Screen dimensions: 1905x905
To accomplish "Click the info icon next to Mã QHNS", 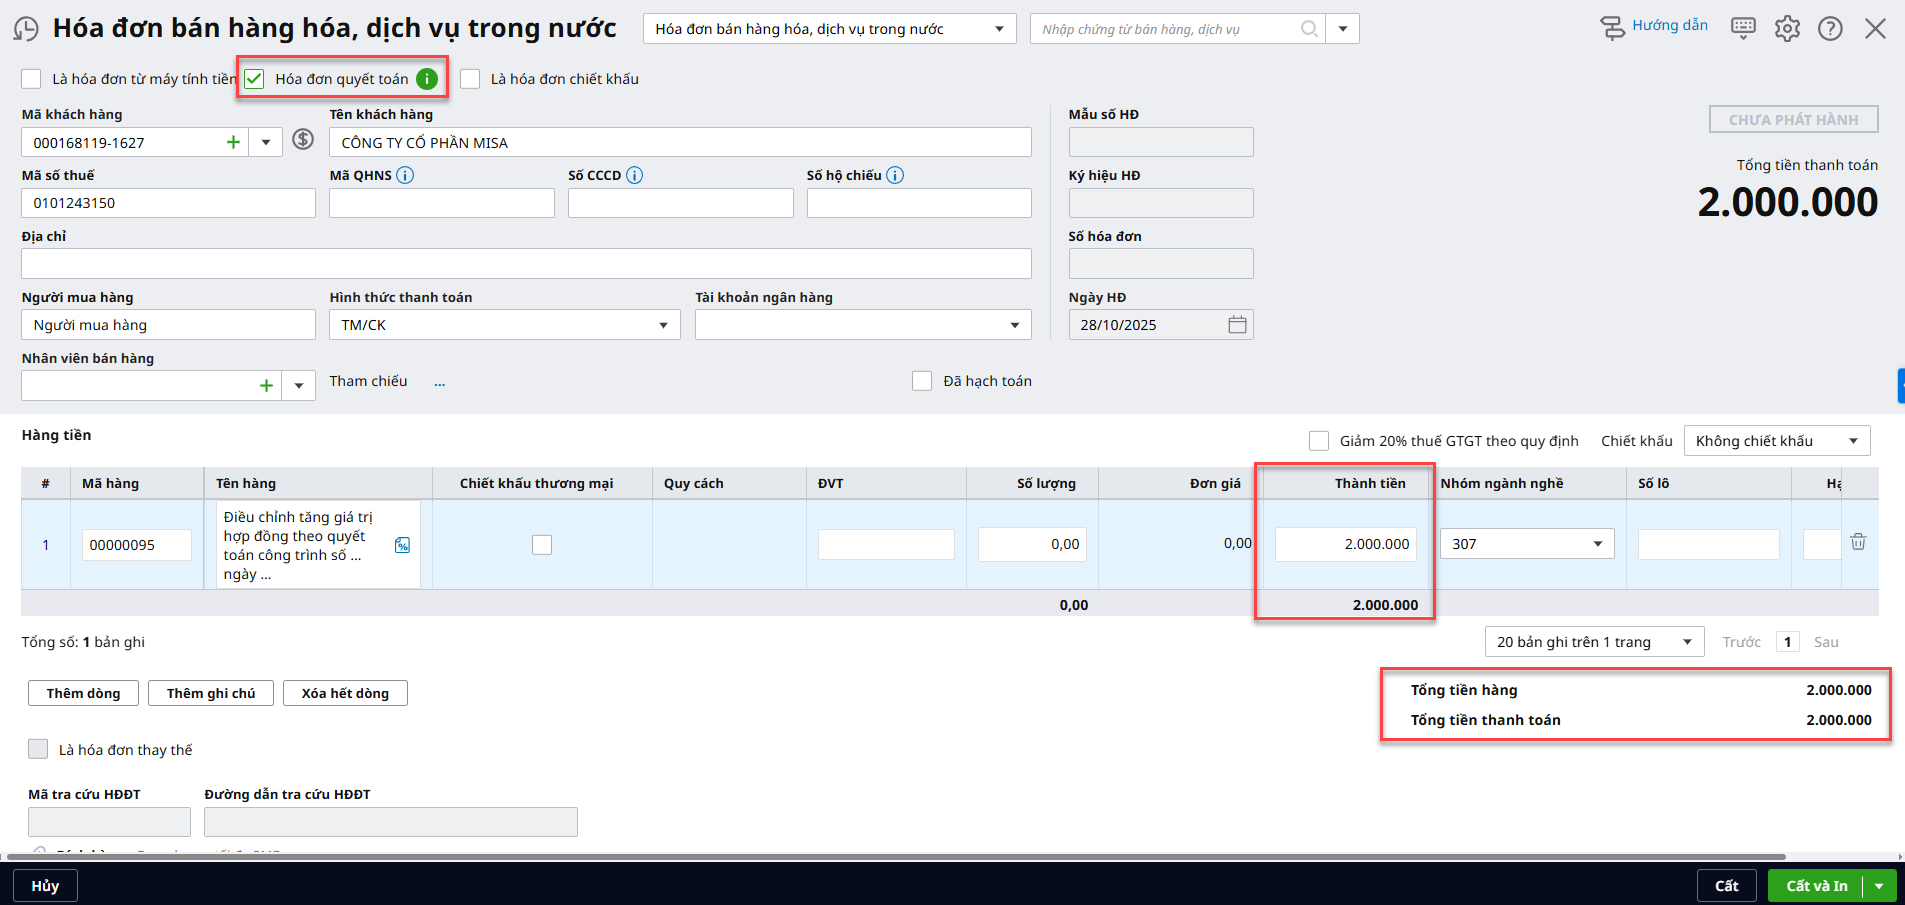I will point(405,175).
